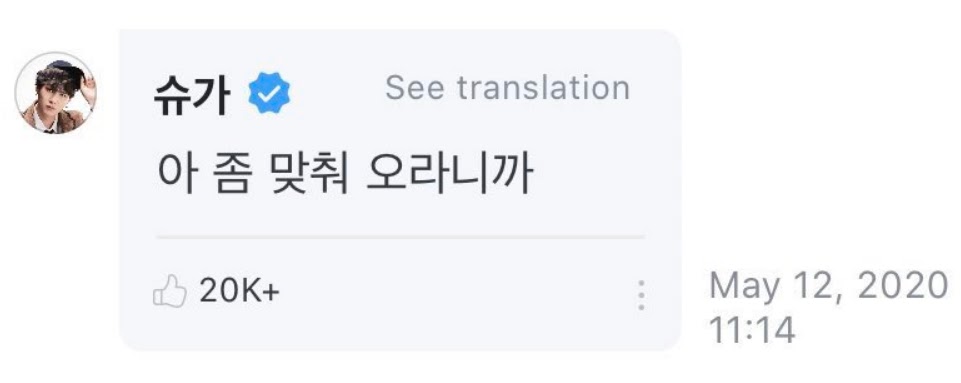This screenshot has height=383, width=961.
Task: Click the 11:14 timestamp
Action: coord(751,330)
